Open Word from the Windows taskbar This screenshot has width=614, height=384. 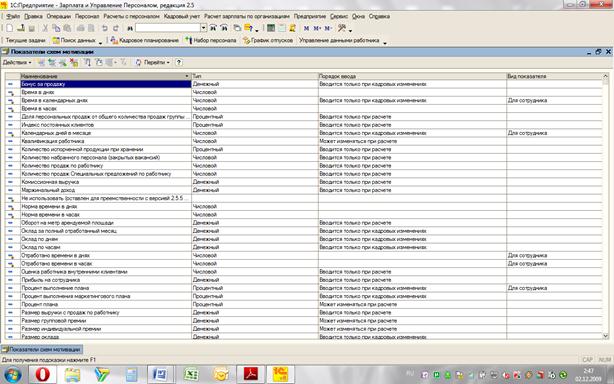click(161, 374)
